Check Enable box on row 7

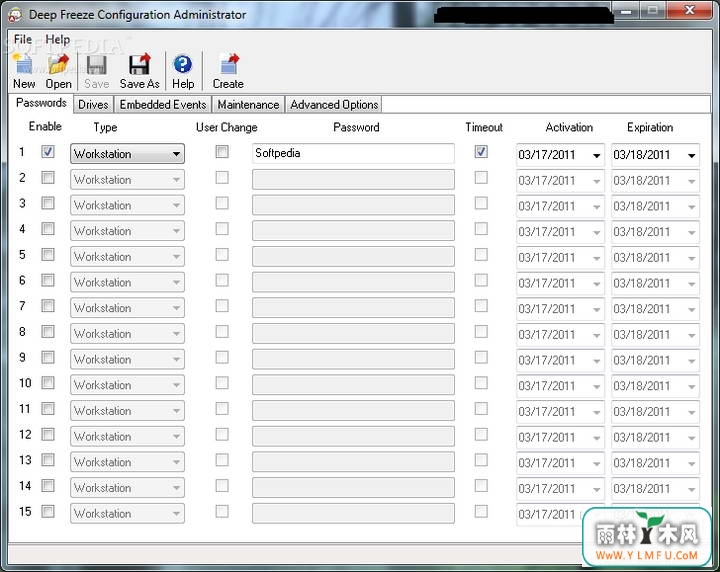pyautogui.click(x=48, y=306)
